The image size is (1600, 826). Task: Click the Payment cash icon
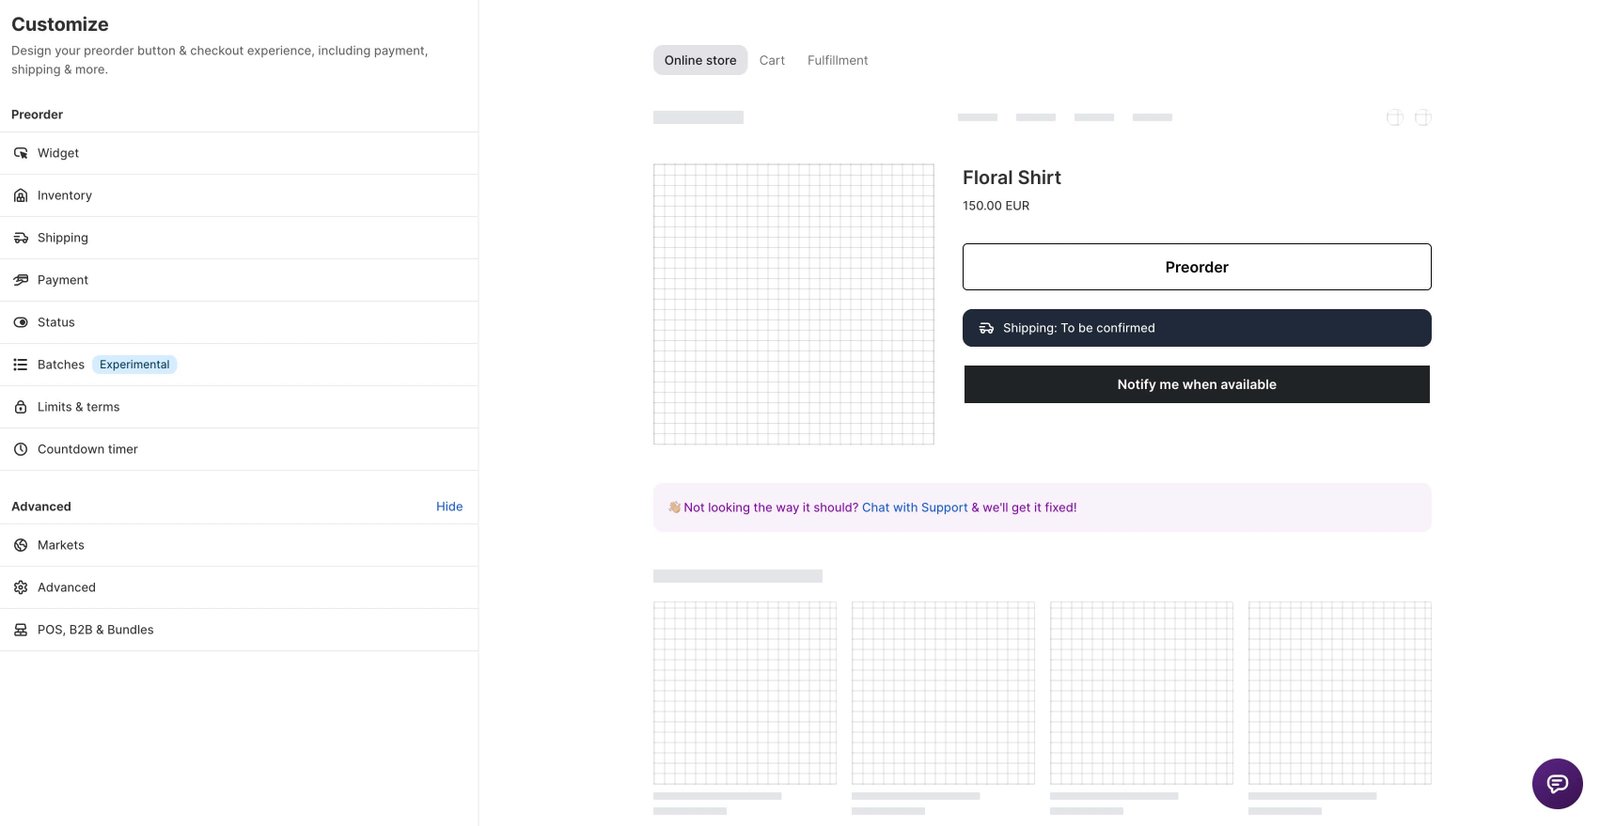(x=20, y=280)
